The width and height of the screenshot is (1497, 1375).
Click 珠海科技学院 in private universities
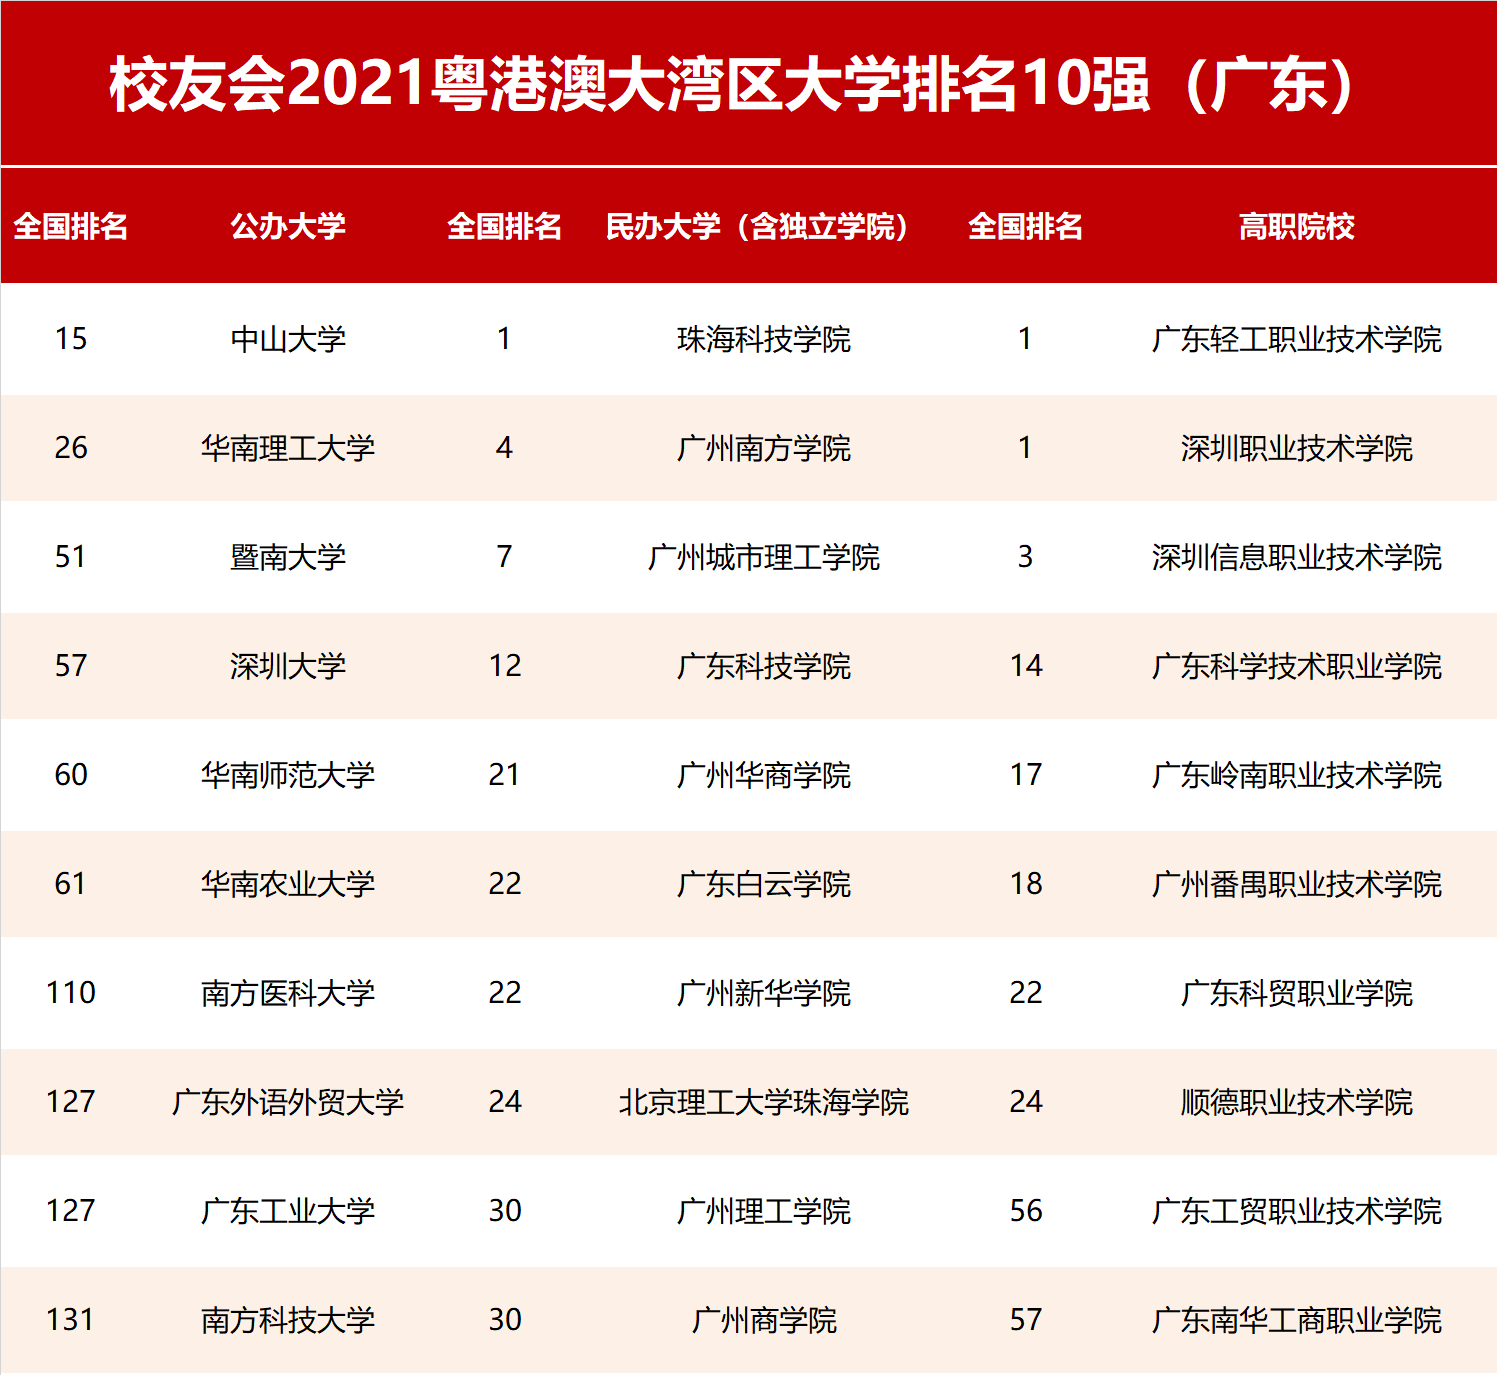pyautogui.click(x=763, y=339)
